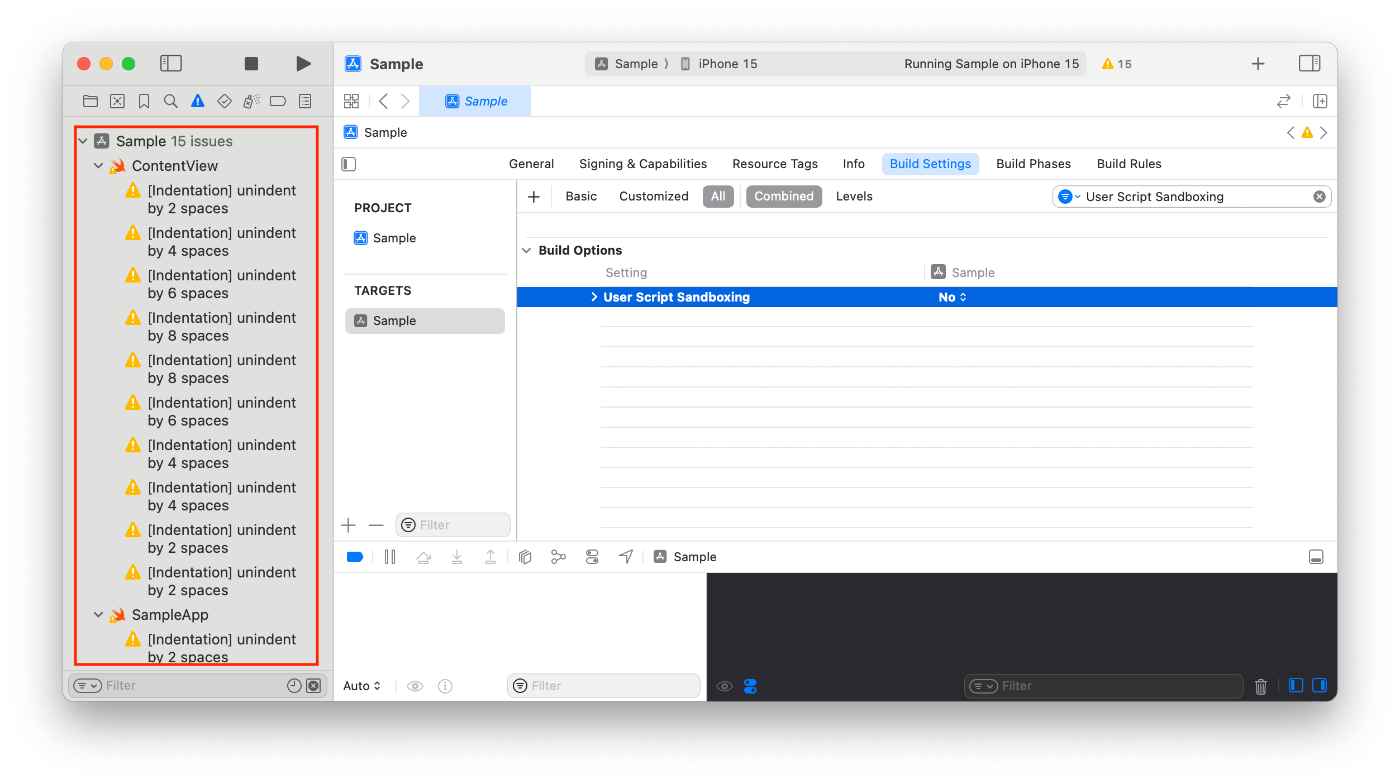Select the Build Settings tab
Viewport: 1400px width, 784px height.
click(930, 164)
